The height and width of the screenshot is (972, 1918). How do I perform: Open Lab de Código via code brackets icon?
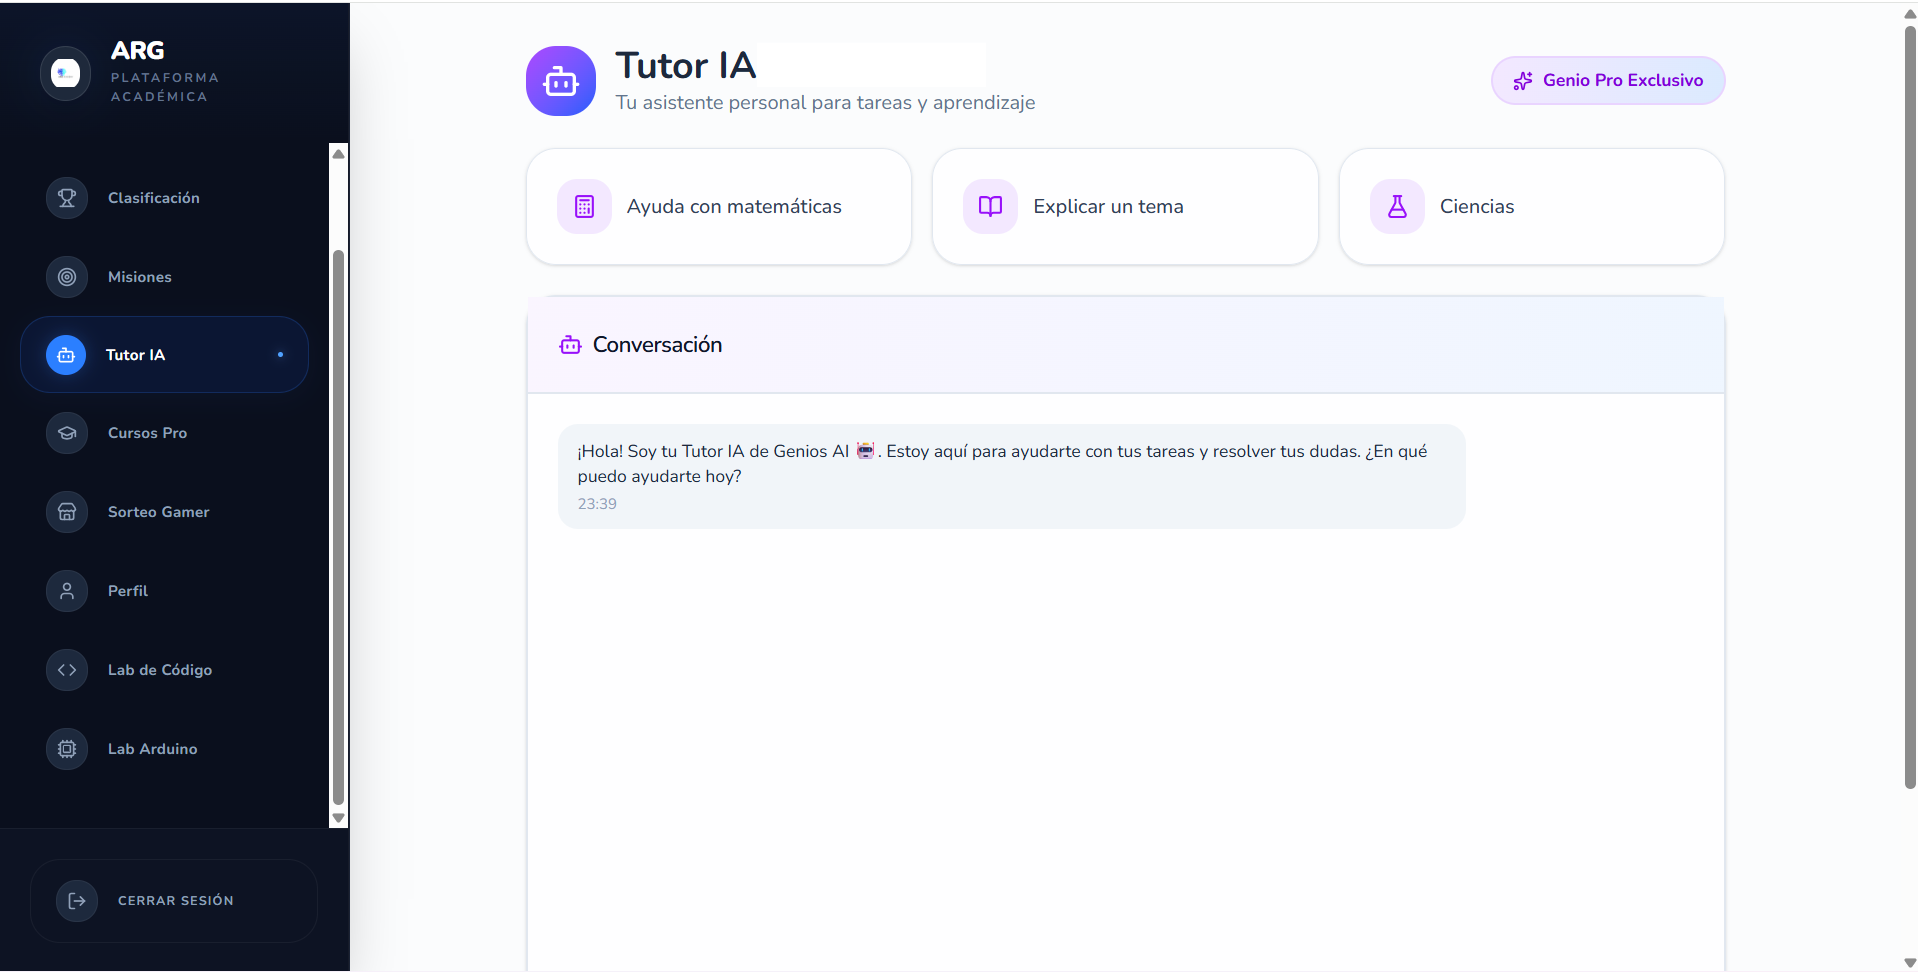pos(66,669)
